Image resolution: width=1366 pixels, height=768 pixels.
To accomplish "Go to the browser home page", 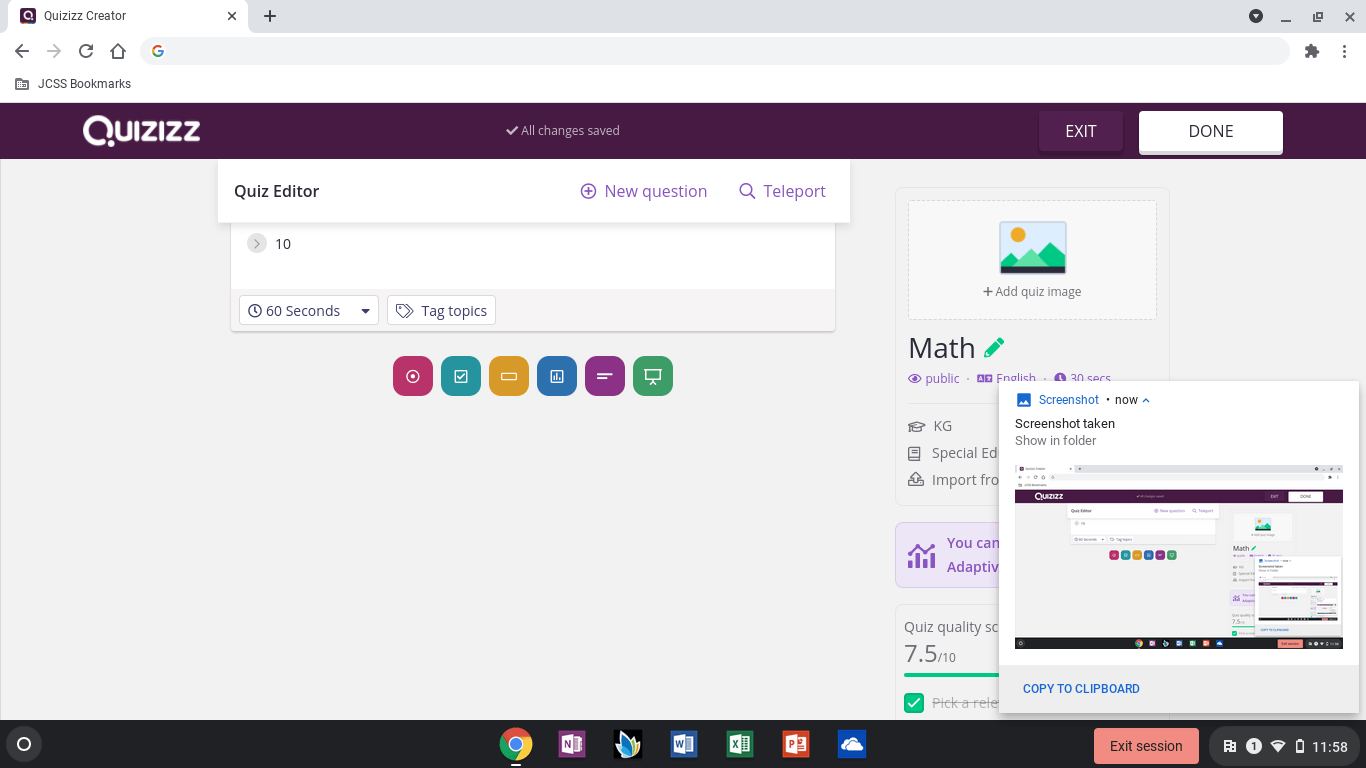I will coord(118,51).
